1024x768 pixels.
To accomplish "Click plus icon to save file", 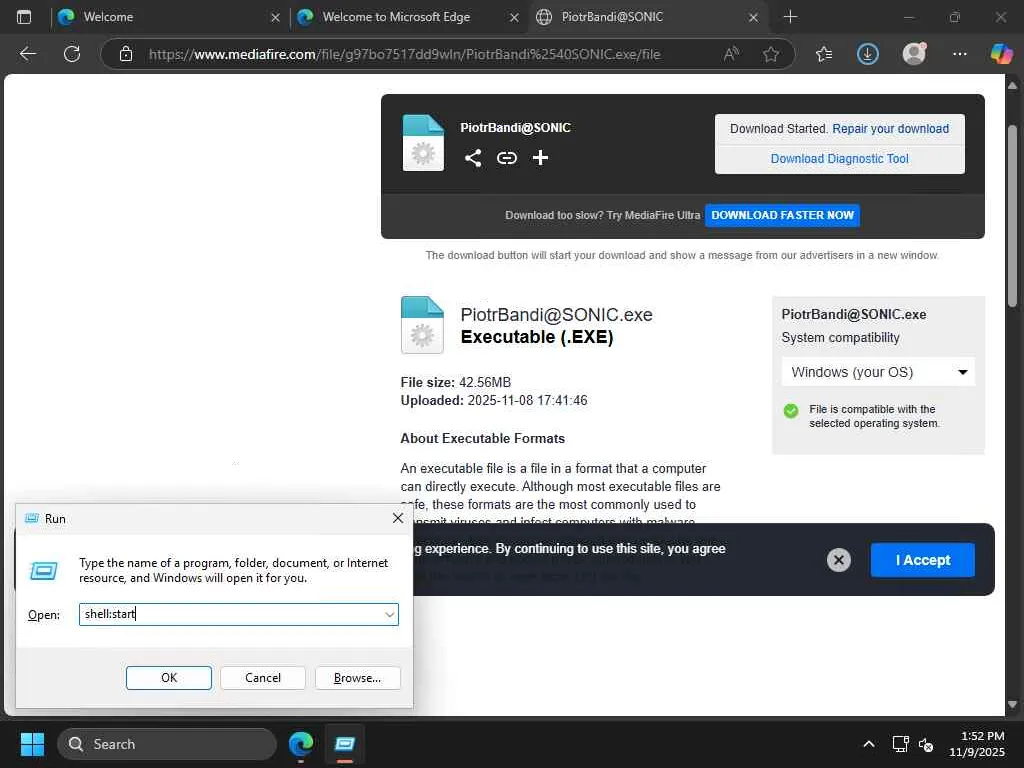I will (540, 157).
